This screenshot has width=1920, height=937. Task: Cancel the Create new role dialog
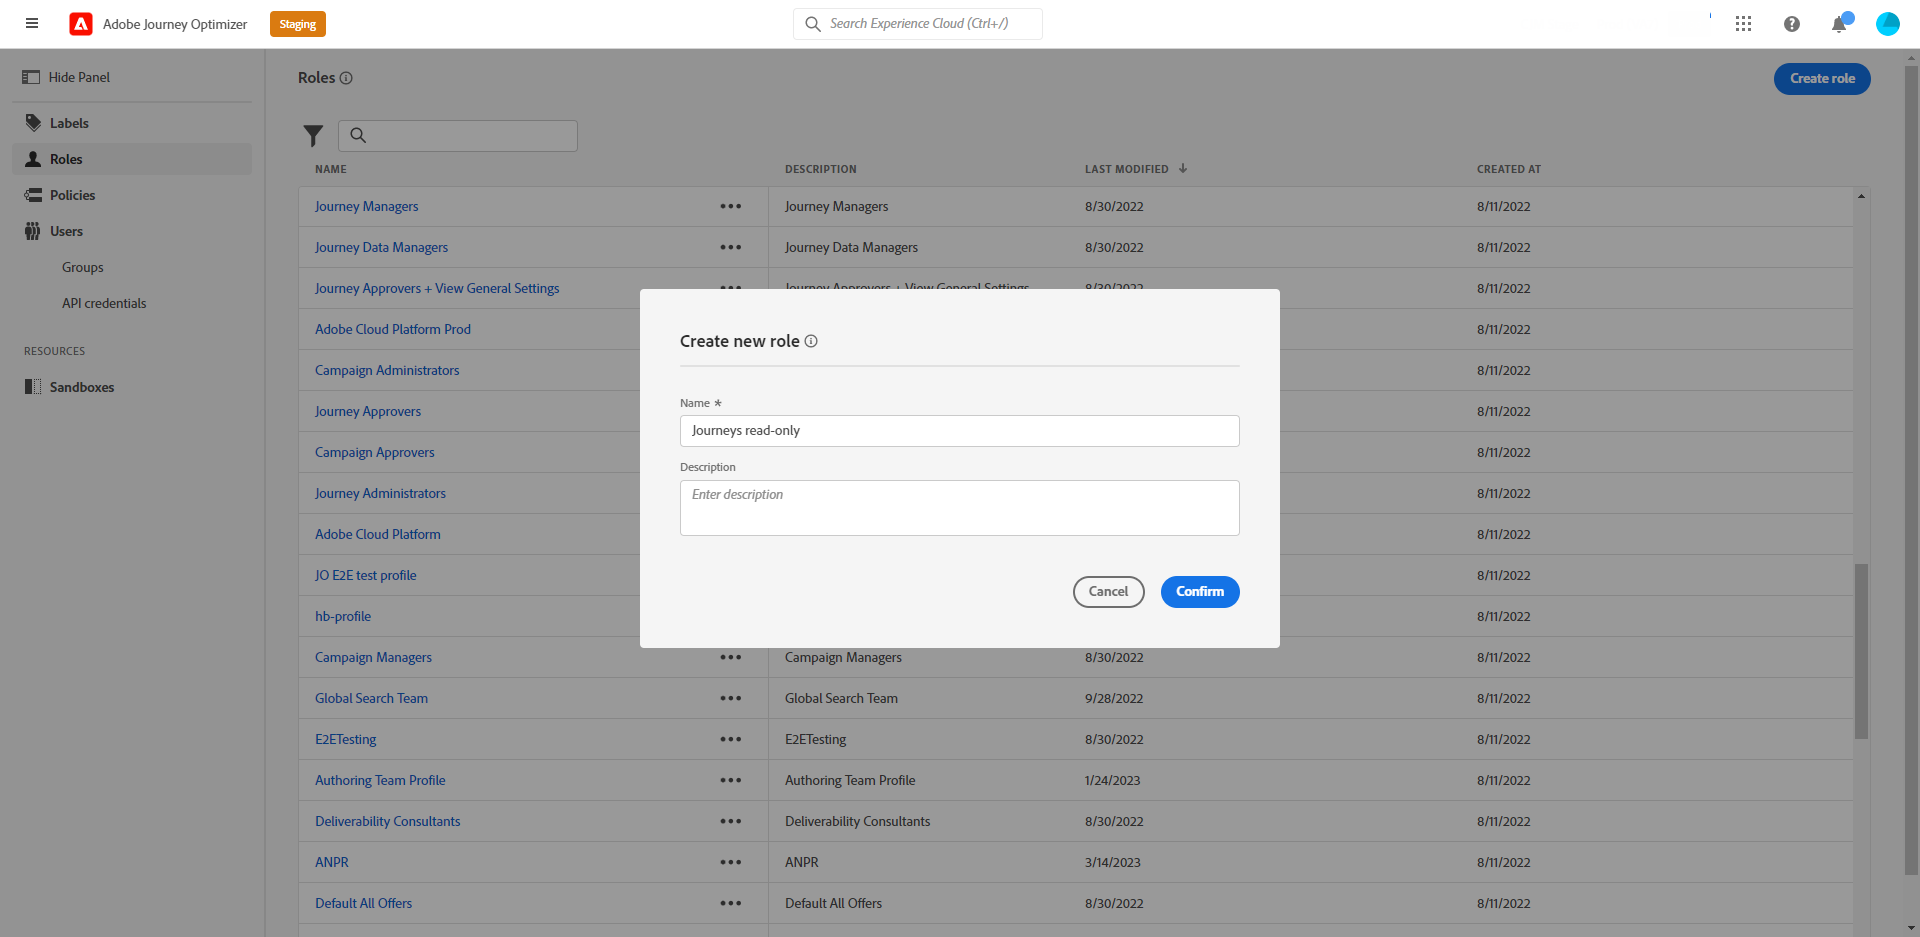(1108, 592)
